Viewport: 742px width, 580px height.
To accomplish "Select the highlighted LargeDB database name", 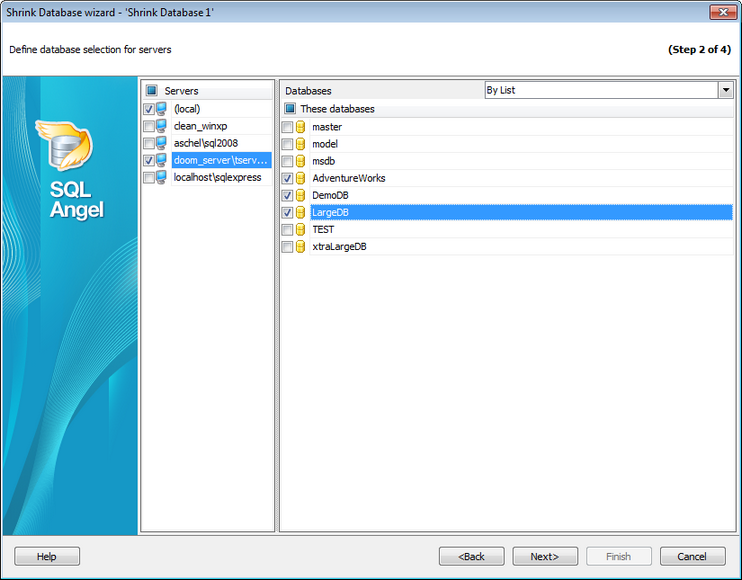I will click(330, 212).
